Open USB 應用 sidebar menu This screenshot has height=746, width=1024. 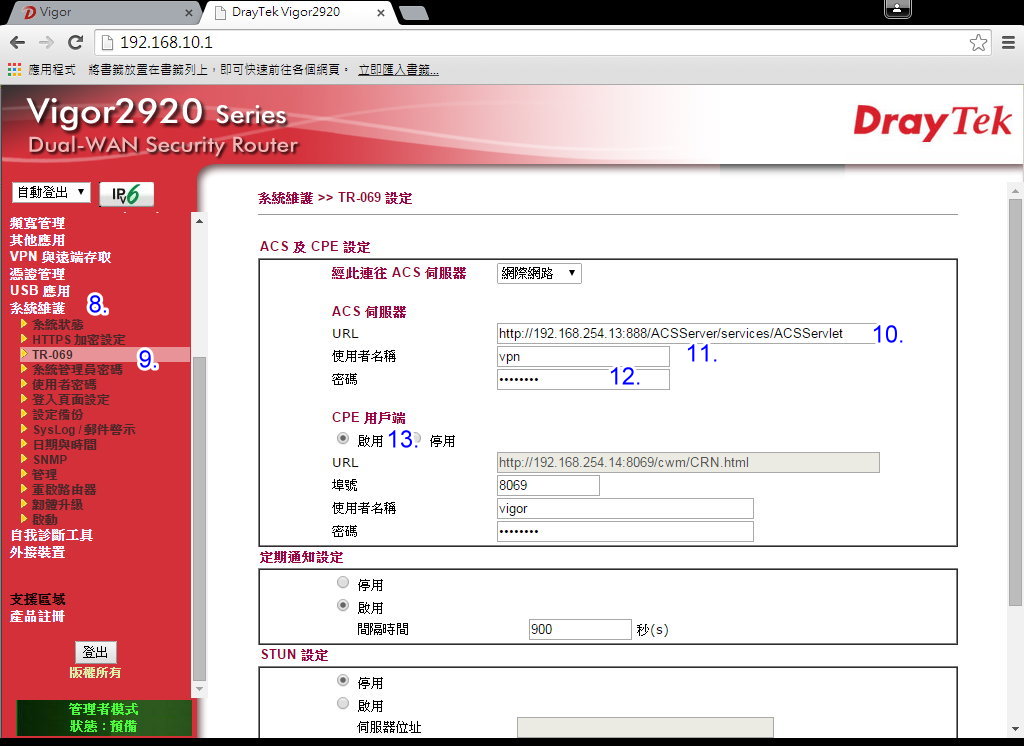[40, 291]
